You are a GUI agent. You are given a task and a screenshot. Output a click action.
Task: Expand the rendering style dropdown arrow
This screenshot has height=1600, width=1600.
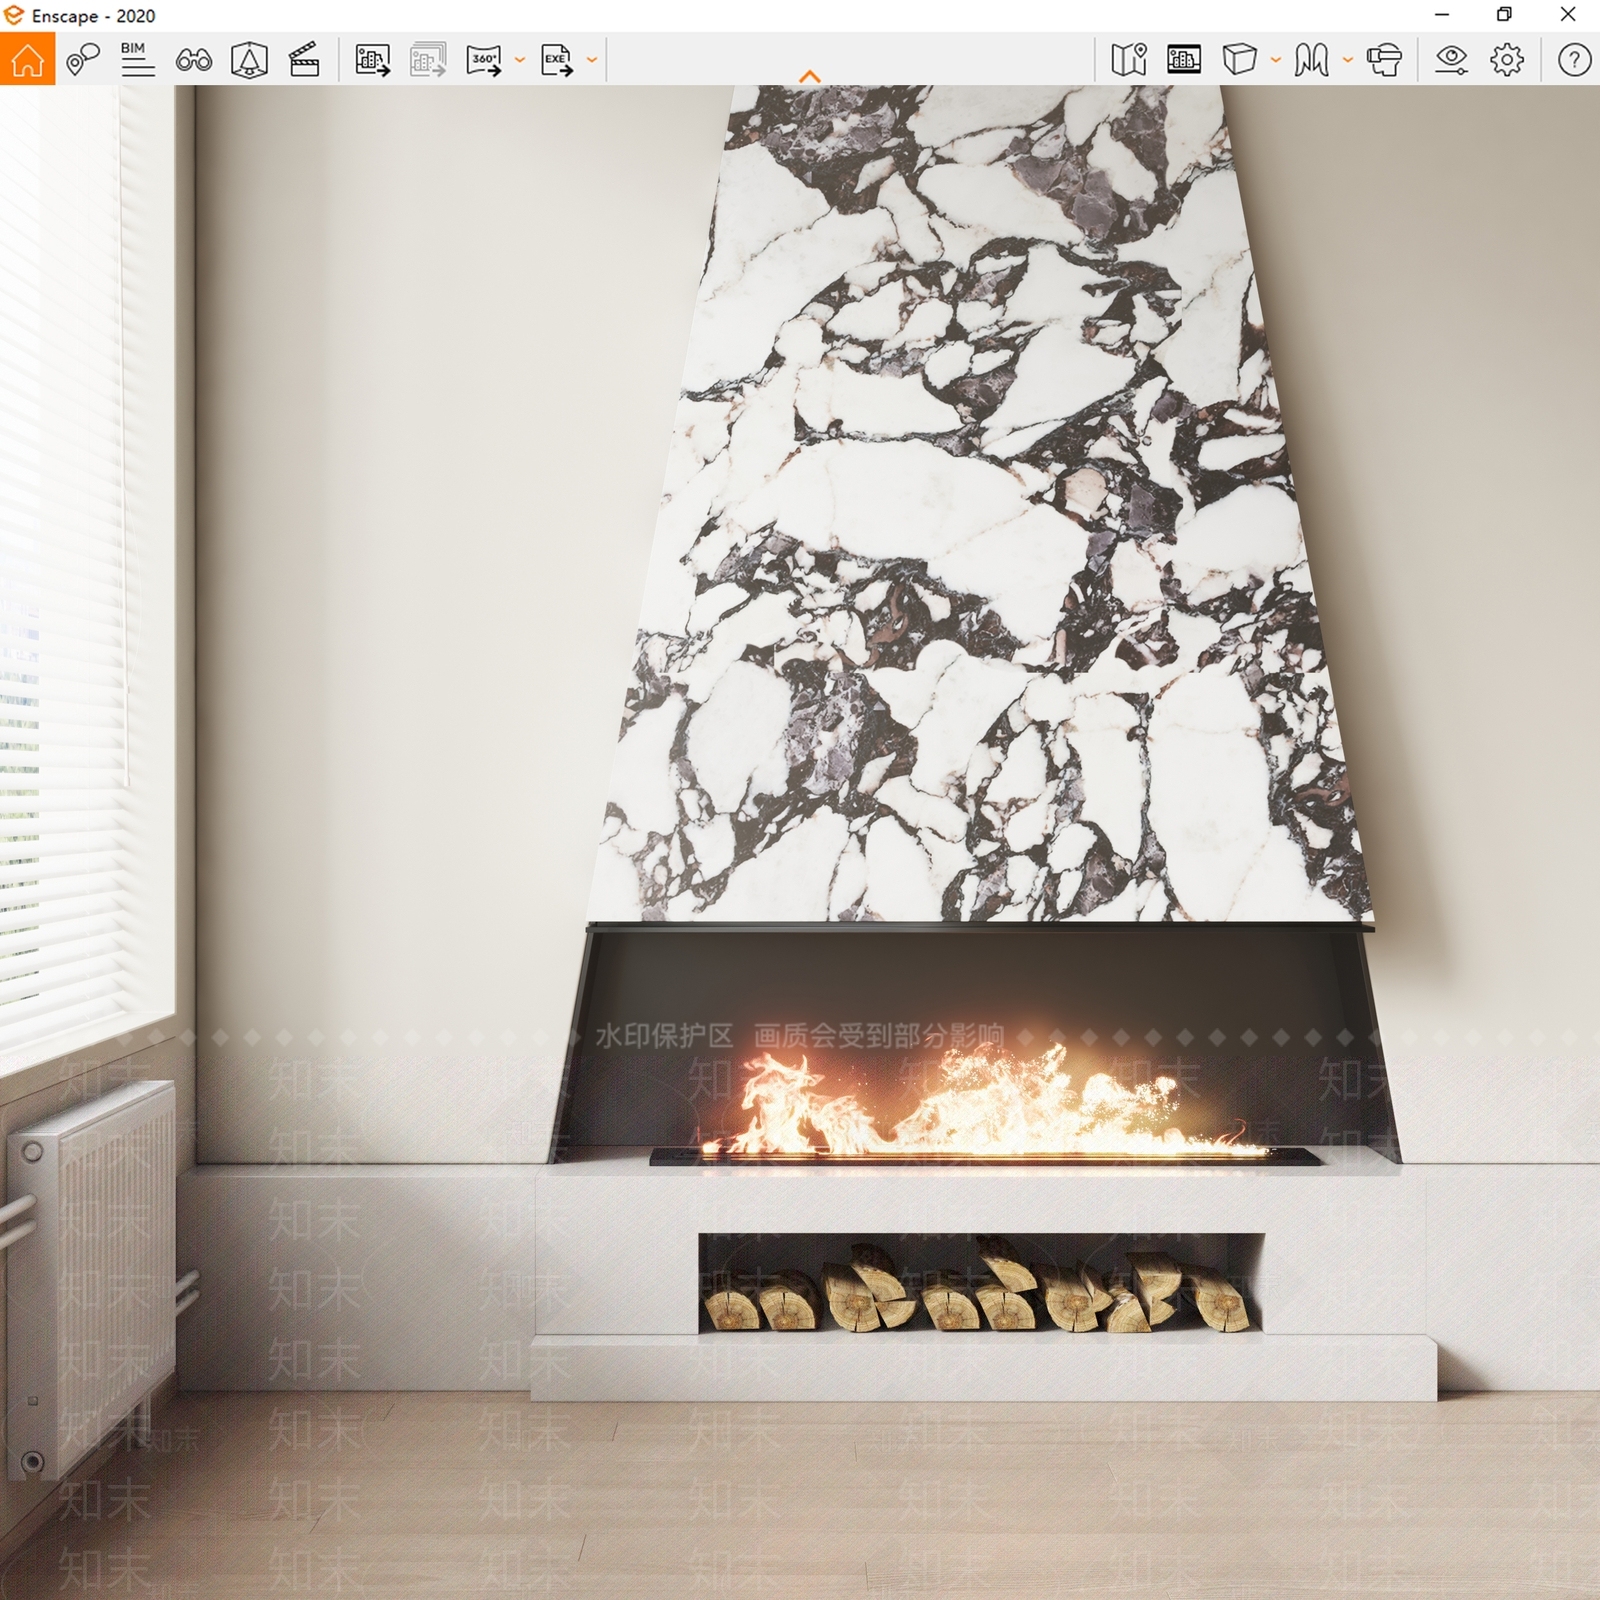[1348, 60]
